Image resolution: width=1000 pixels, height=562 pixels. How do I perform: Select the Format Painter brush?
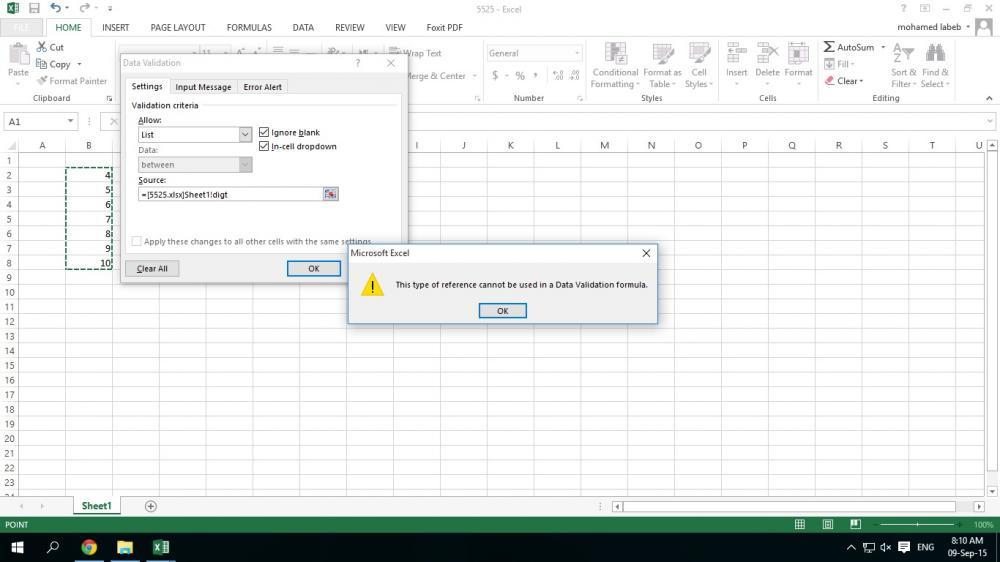pyautogui.click(x=42, y=80)
